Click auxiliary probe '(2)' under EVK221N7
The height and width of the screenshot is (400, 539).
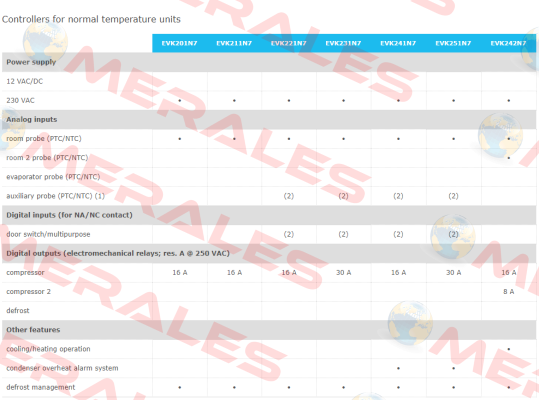289,196
